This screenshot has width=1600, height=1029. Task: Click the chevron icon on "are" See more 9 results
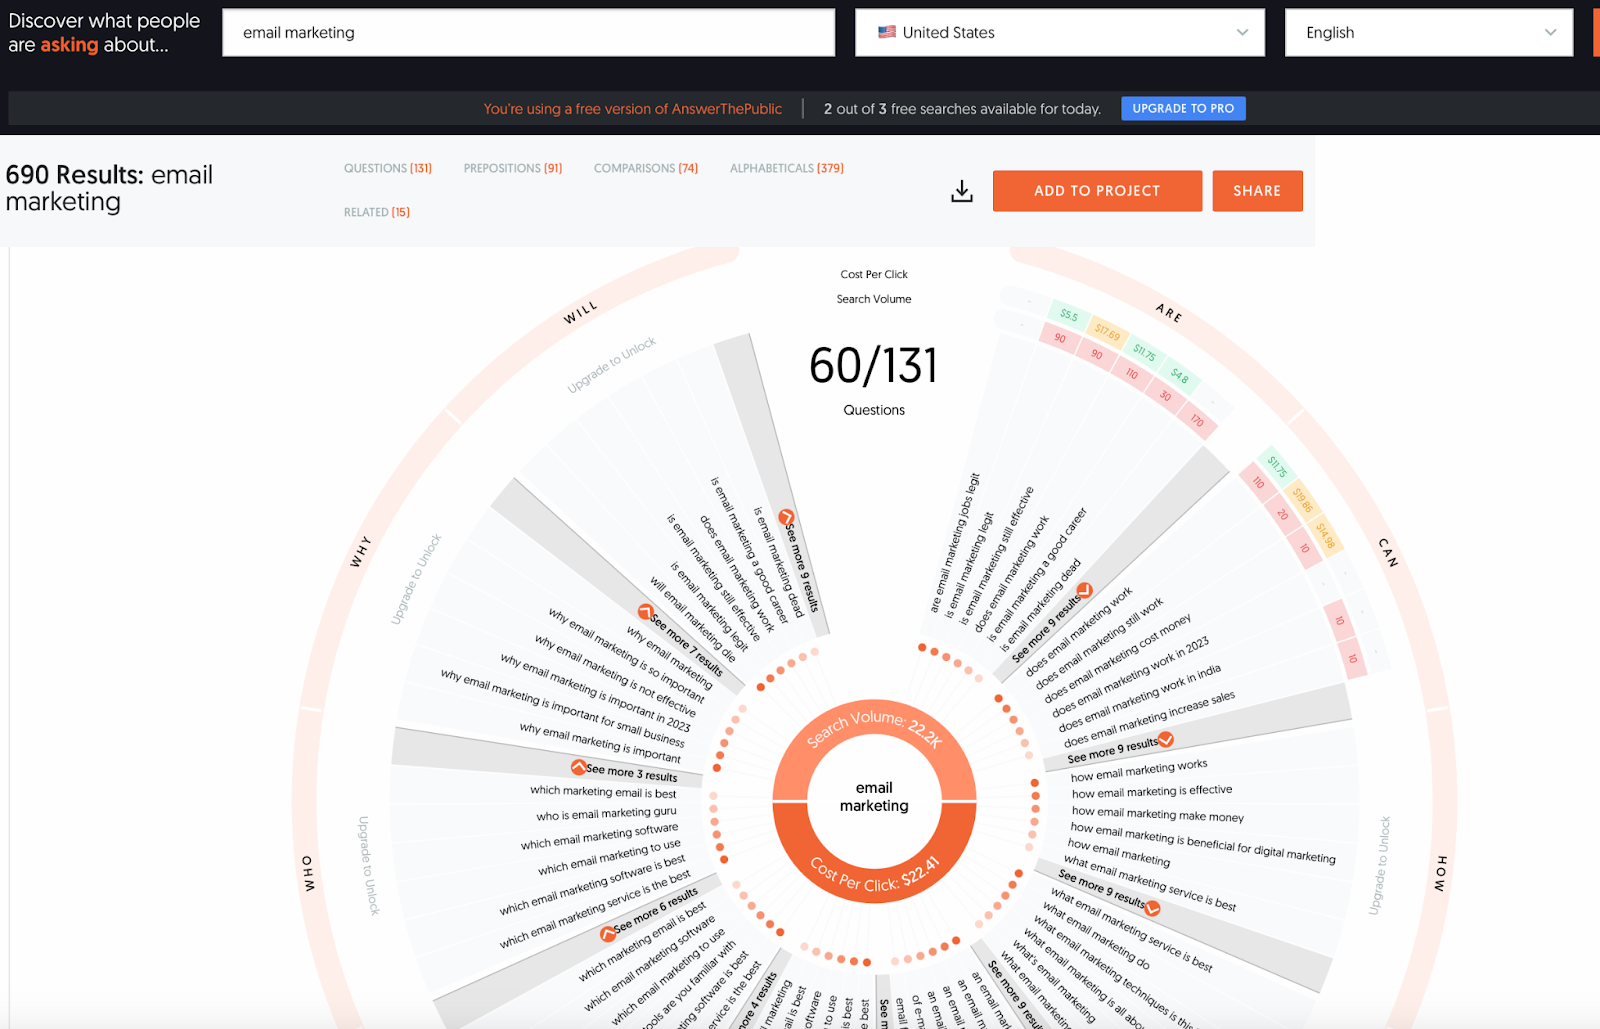[x=1084, y=590]
